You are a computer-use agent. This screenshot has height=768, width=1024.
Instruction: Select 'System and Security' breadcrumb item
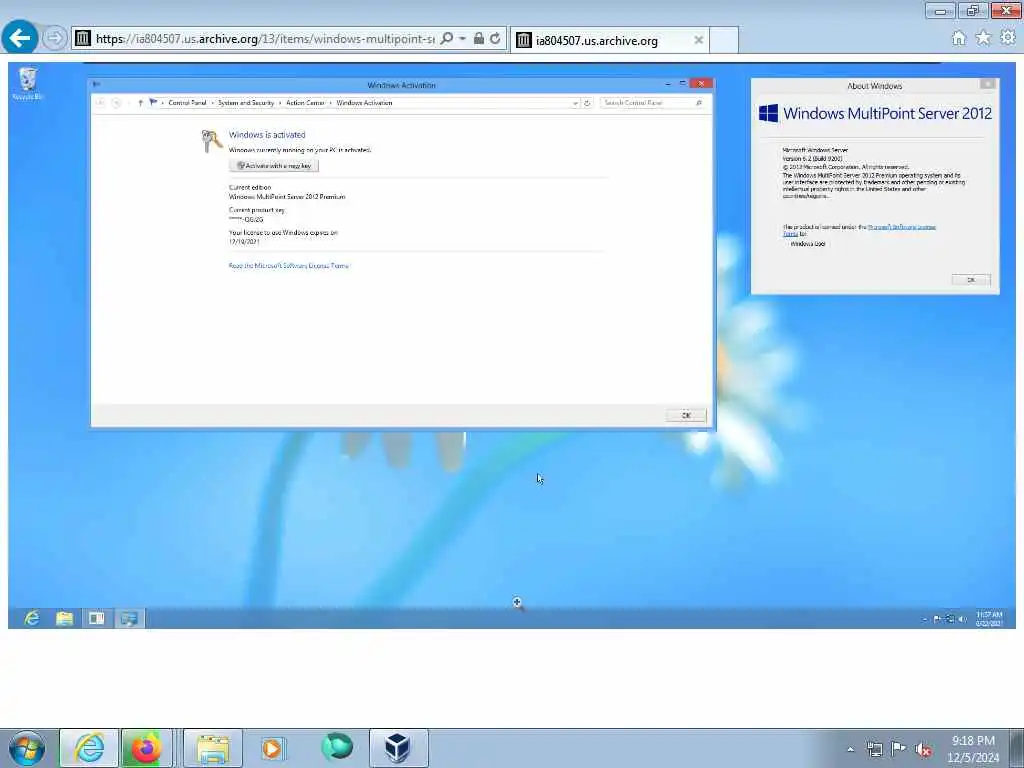246,103
